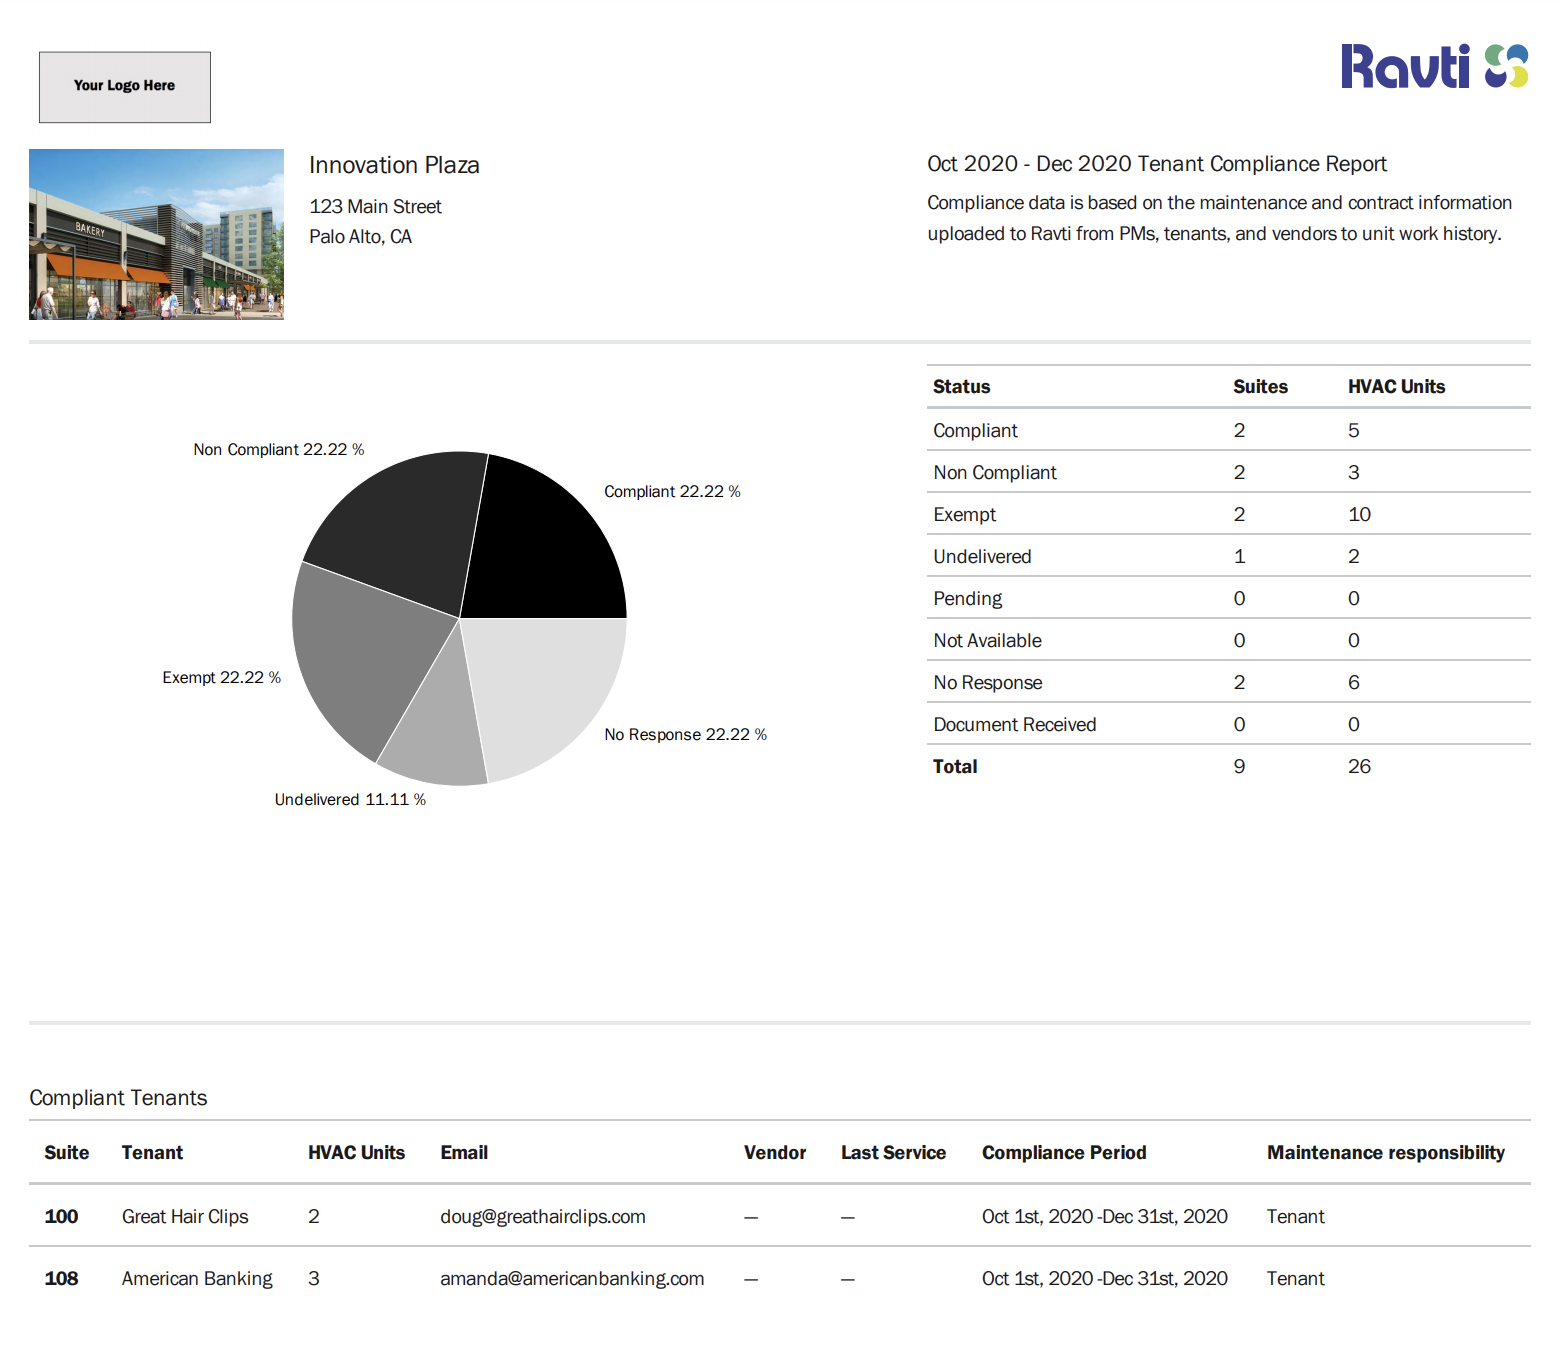This screenshot has width=1562, height=1366.
Task: Click suite number 108
Action: [61, 1278]
